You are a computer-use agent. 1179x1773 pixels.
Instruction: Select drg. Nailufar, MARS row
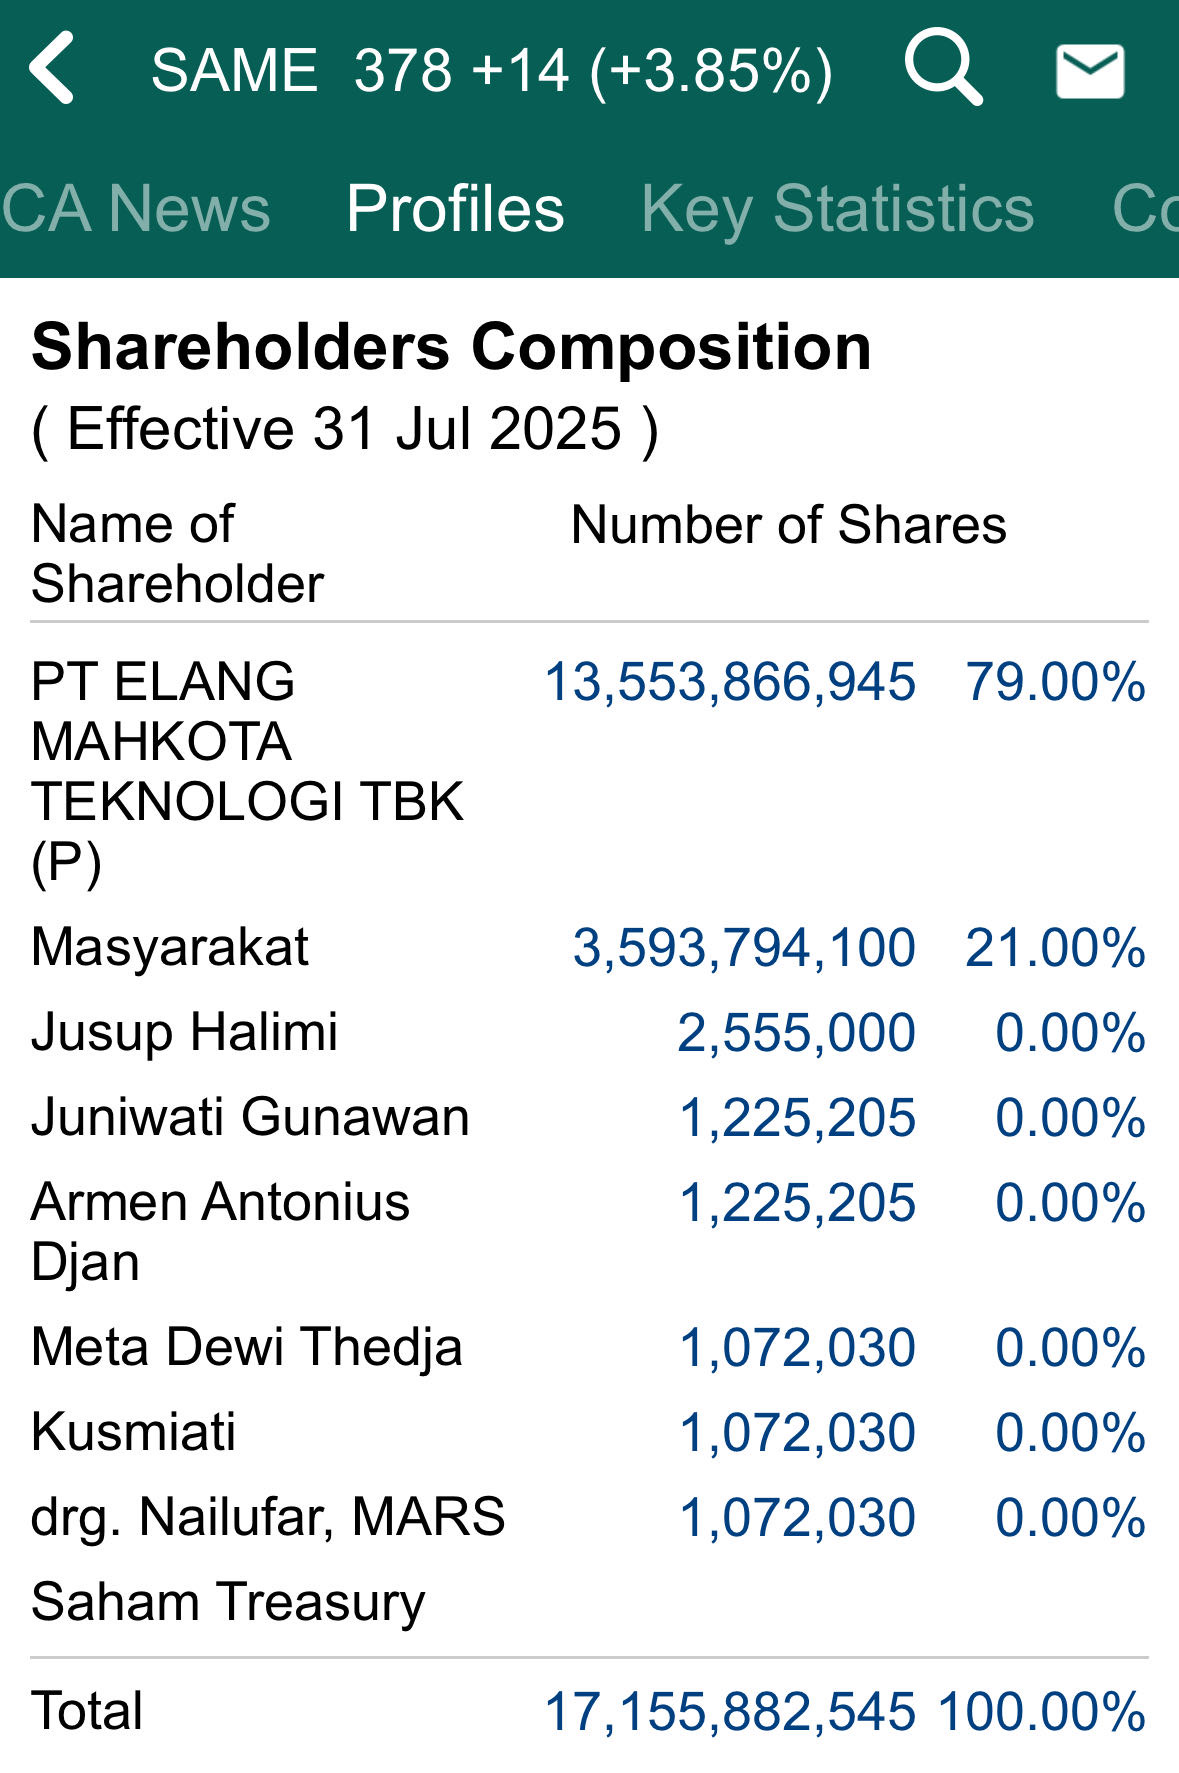[x=589, y=1517]
